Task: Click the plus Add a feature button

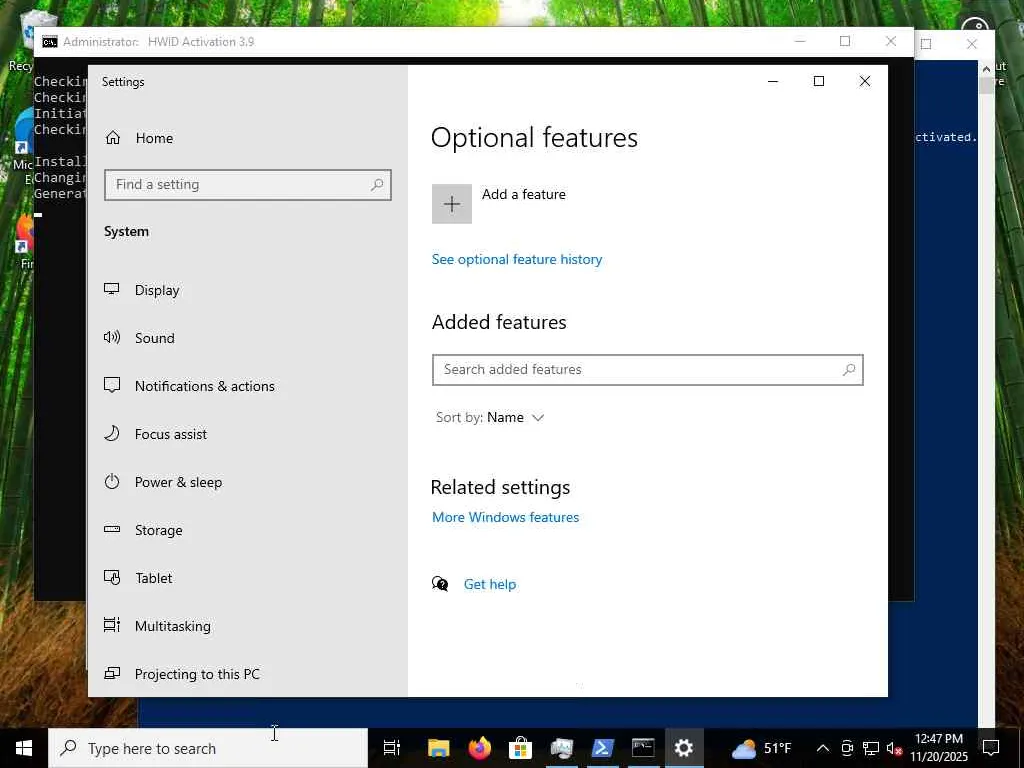Action: pos(452,204)
